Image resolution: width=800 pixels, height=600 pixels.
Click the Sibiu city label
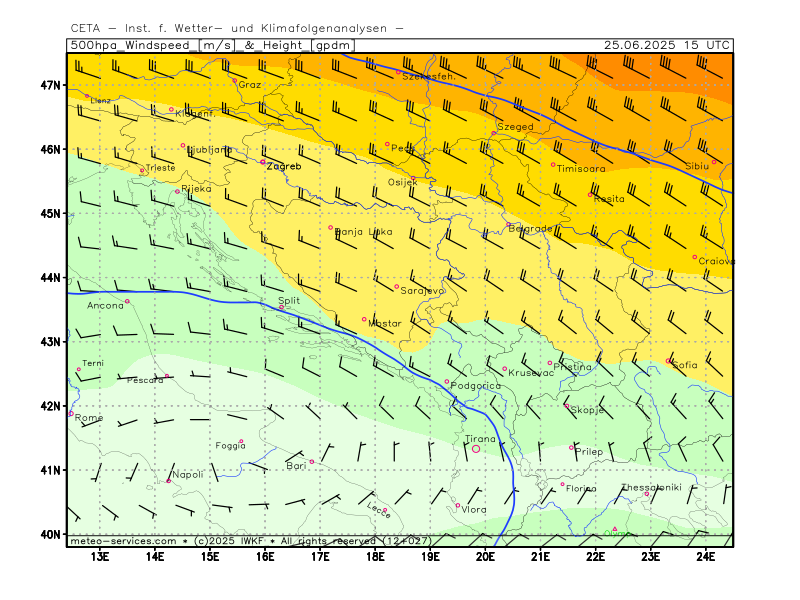[x=697, y=166]
